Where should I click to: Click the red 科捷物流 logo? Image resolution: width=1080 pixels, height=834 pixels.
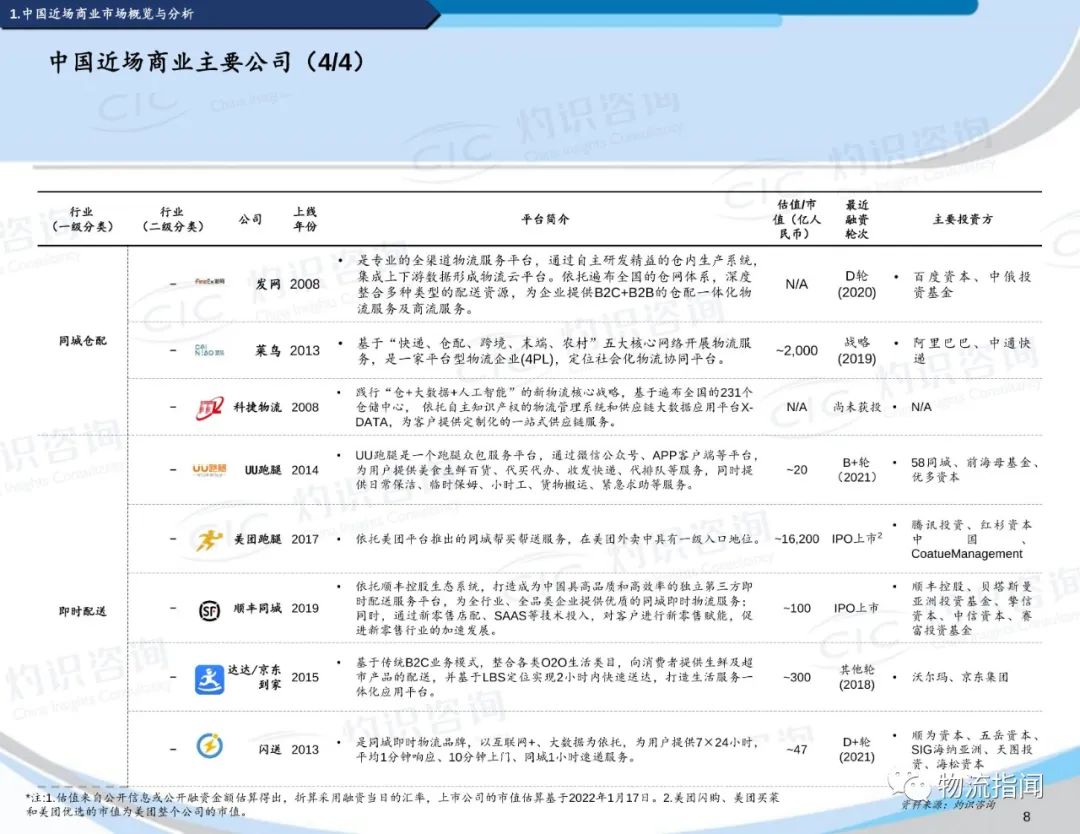209,407
